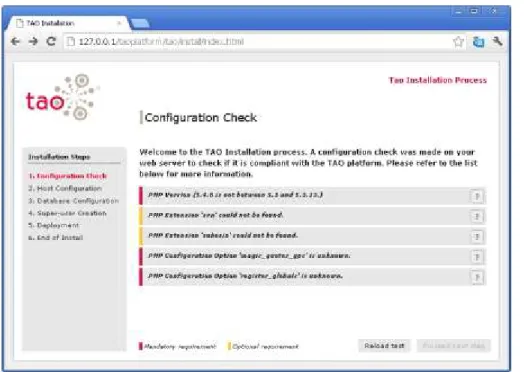Click the disabled proceed to next step button

pyautogui.click(x=453, y=346)
